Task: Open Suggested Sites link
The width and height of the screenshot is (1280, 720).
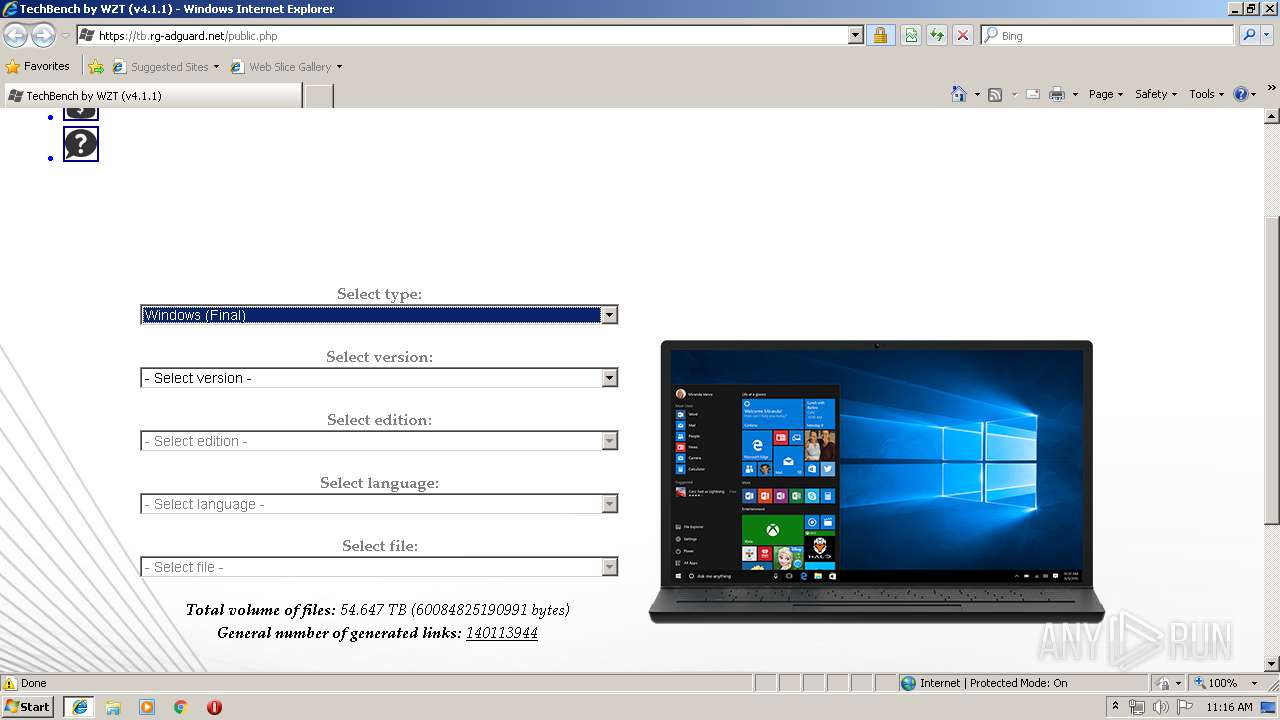Action: coord(166,67)
